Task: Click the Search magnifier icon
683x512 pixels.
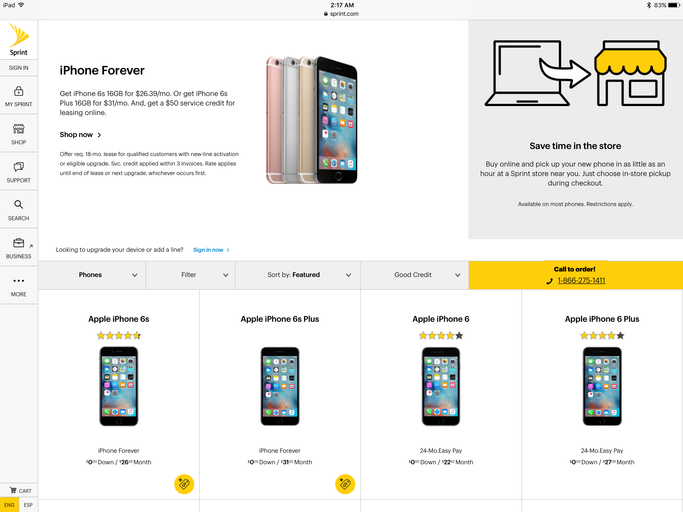Action: click(x=18, y=204)
